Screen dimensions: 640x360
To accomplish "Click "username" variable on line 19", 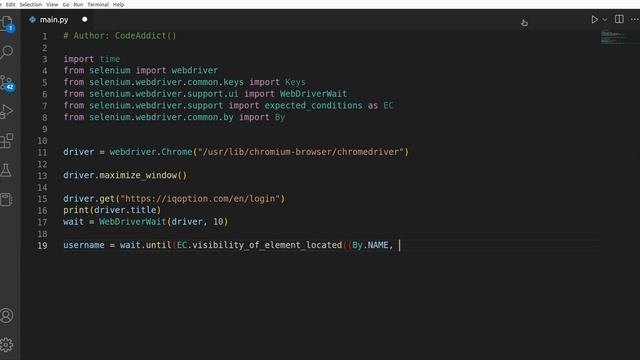I will click(84, 245).
